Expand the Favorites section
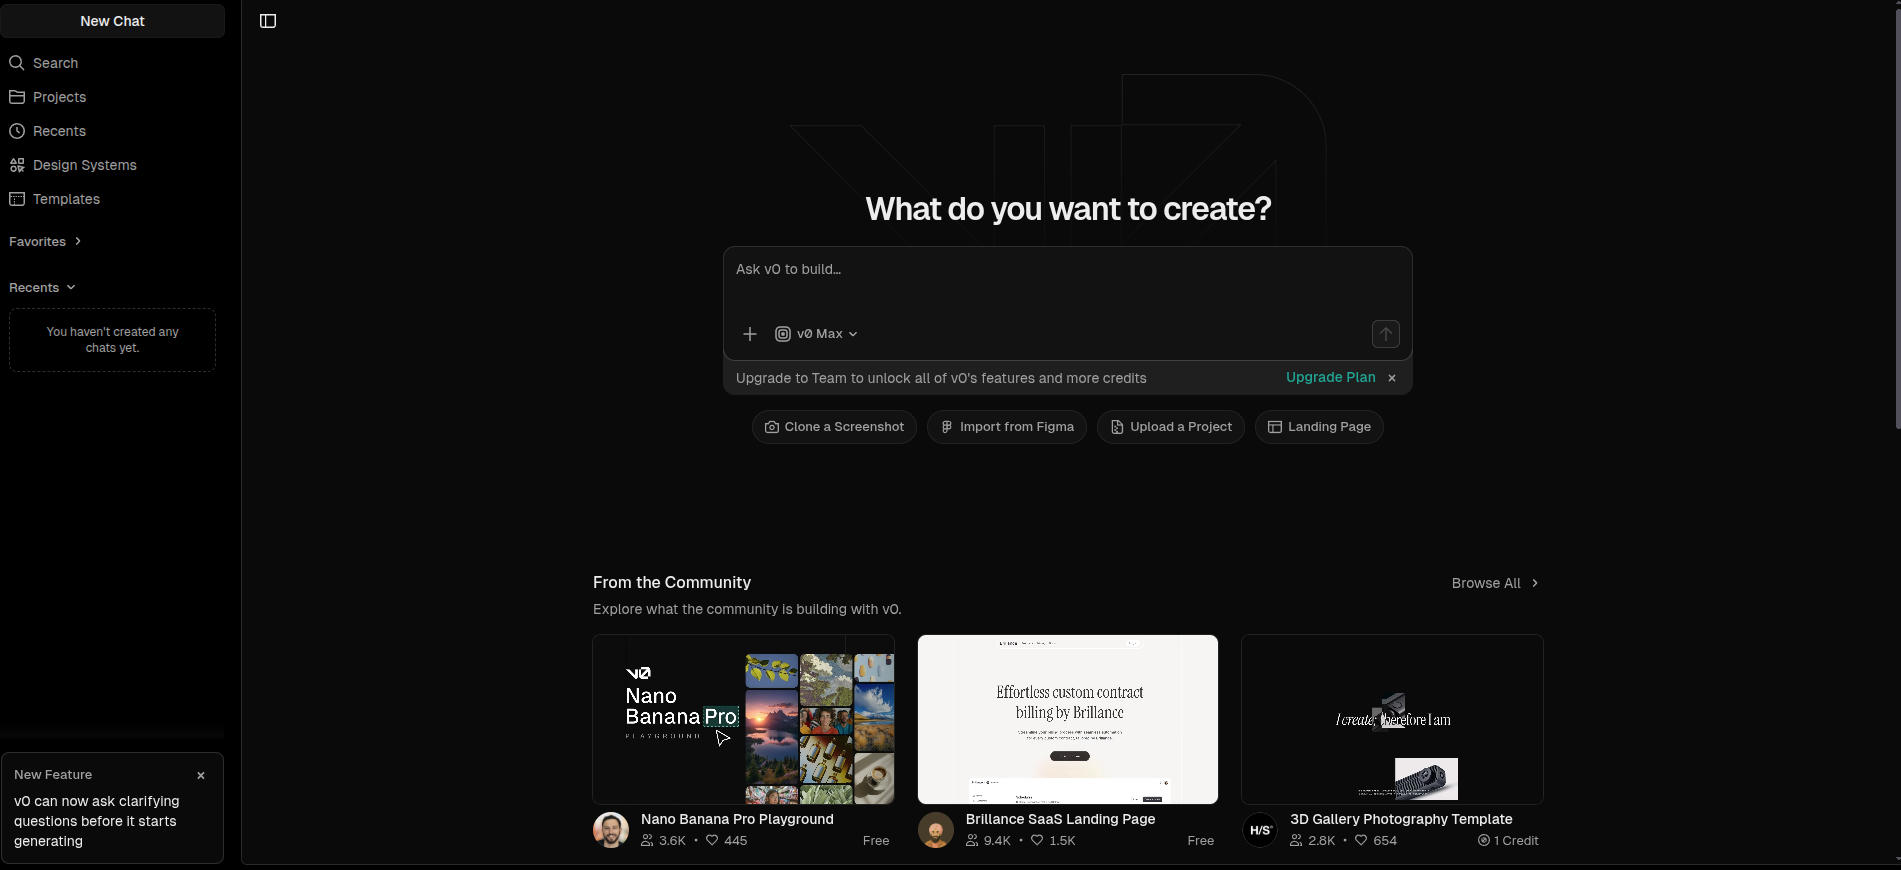This screenshot has width=1901, height=870. (x=45, y=242)
